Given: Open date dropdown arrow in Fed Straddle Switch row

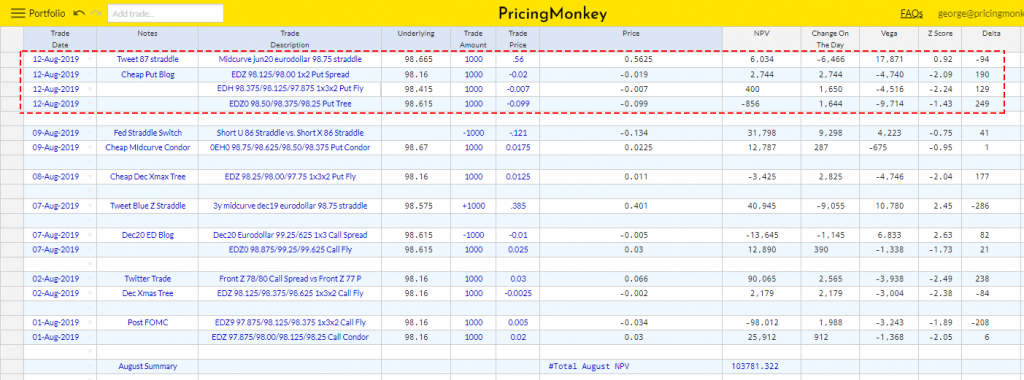Looking at the screenshot, I should (90, 133).
